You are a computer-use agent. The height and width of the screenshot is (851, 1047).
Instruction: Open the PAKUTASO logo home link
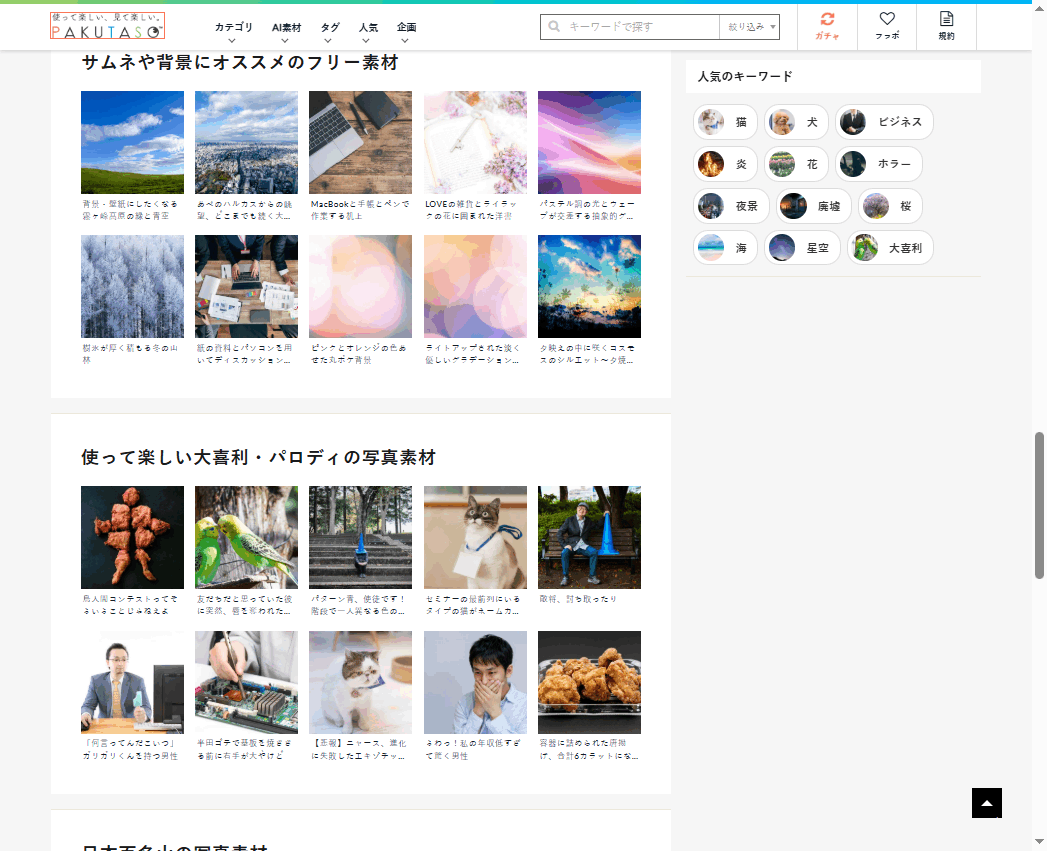point(107,26)
